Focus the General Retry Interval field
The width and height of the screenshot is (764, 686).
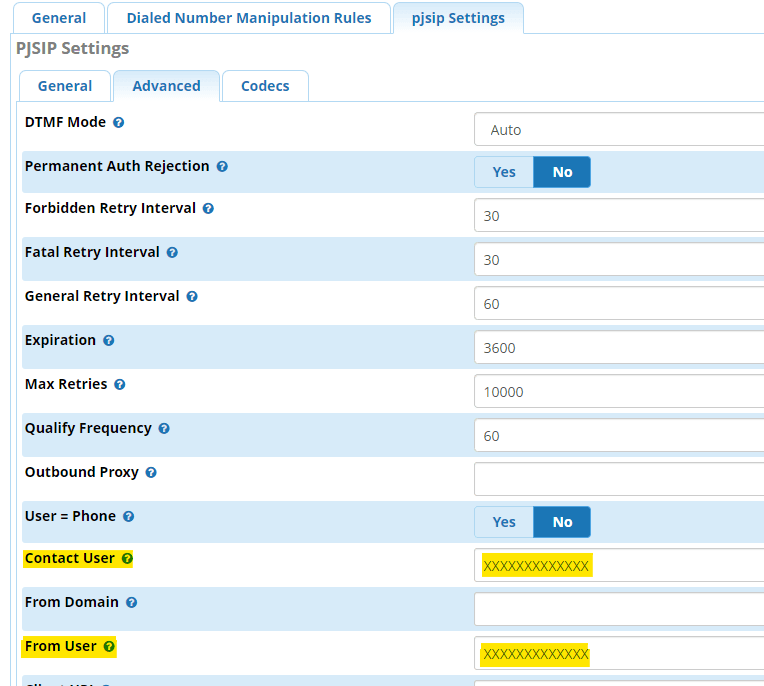pos(619,303)
